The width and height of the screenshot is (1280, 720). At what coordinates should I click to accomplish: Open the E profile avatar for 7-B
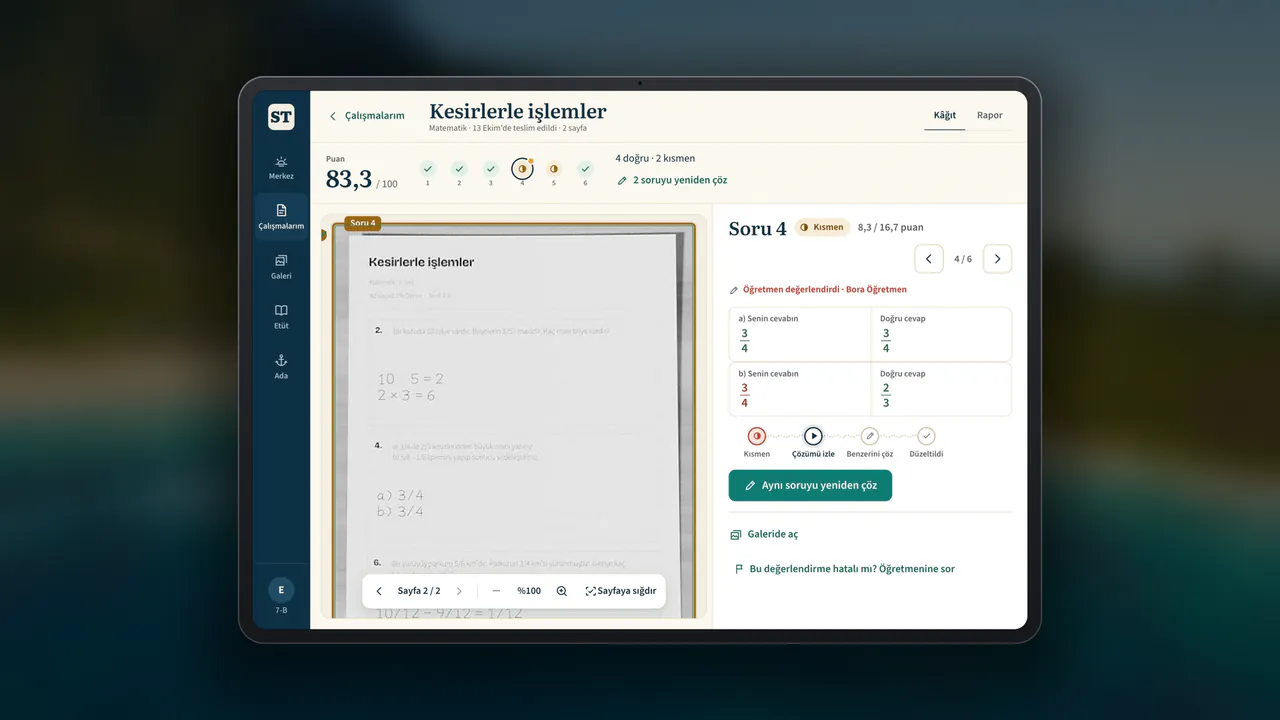click(x=281, y=590)
